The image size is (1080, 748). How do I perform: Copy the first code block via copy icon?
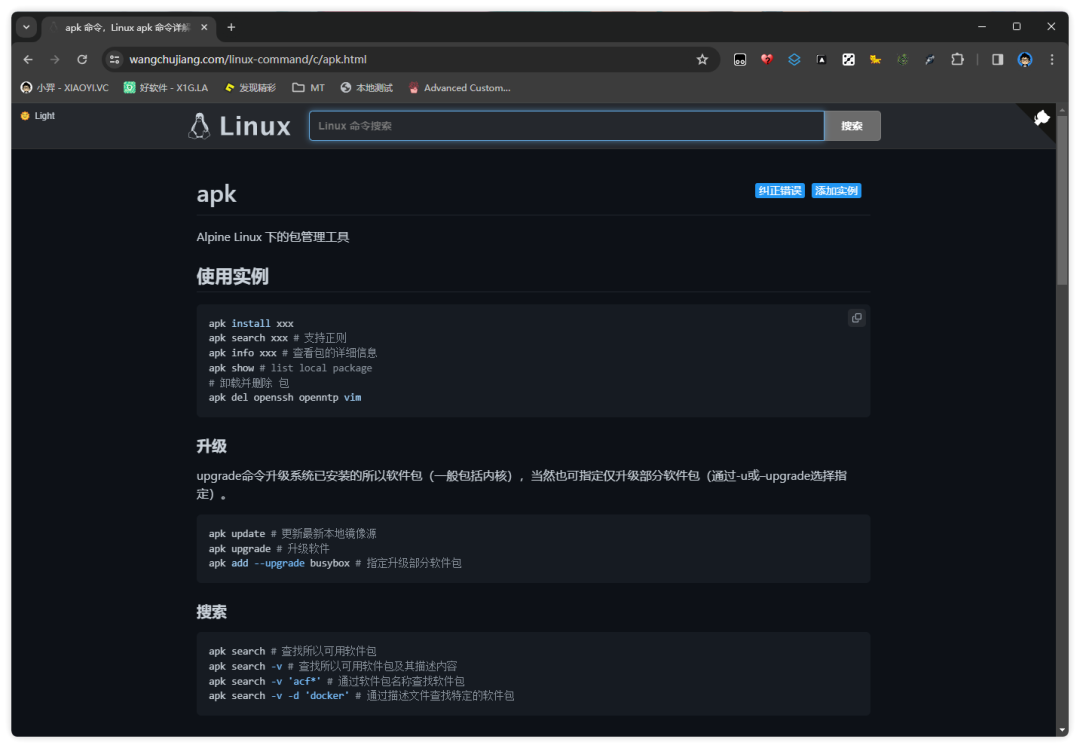pos(857,318)
